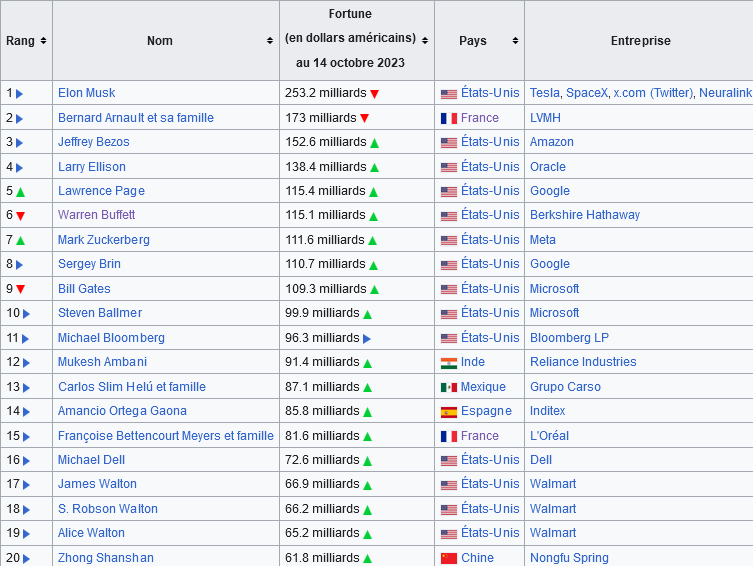The width and height of the screenshot is (753, 566).
Task: Click green up arrow beside 152.6 milliards
Action: (375, 143)
